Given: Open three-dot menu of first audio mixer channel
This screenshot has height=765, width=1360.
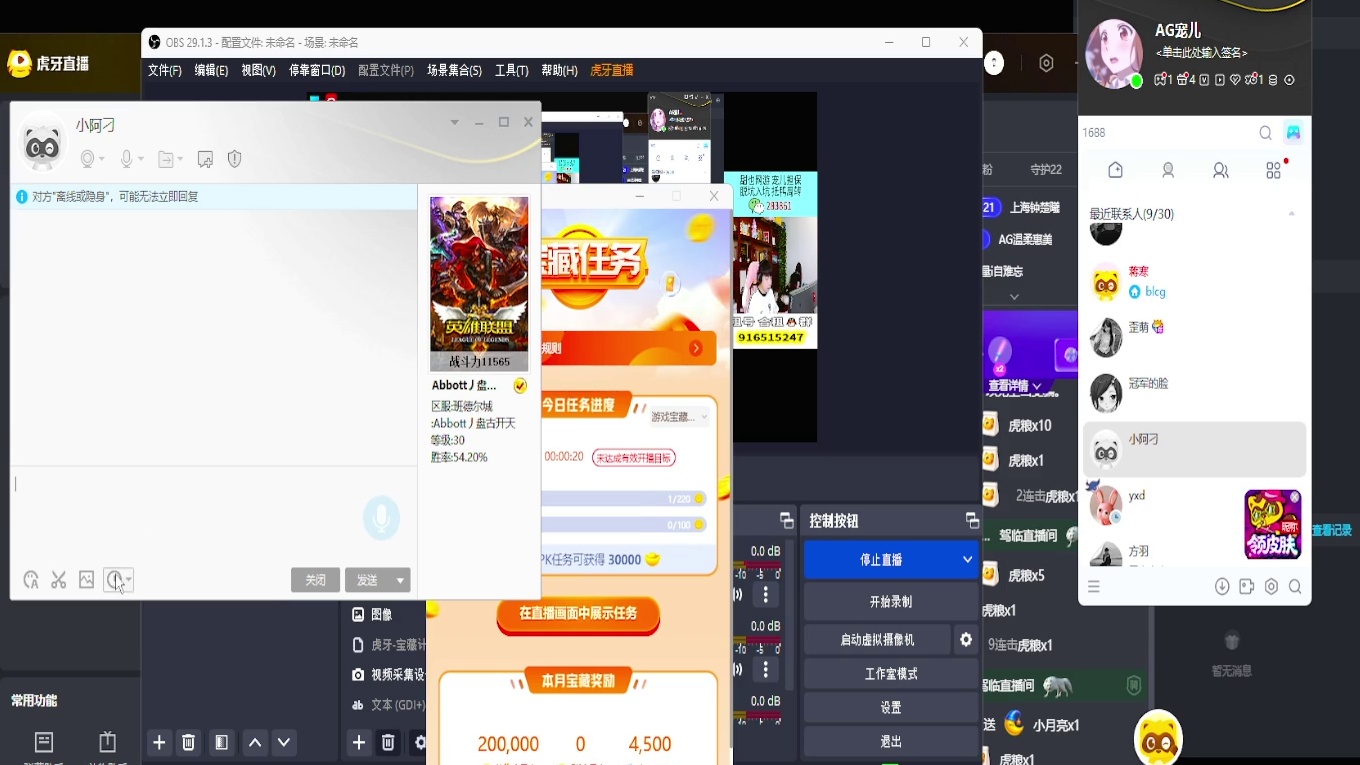Looking at the screenshot, I should coord(766,595).
